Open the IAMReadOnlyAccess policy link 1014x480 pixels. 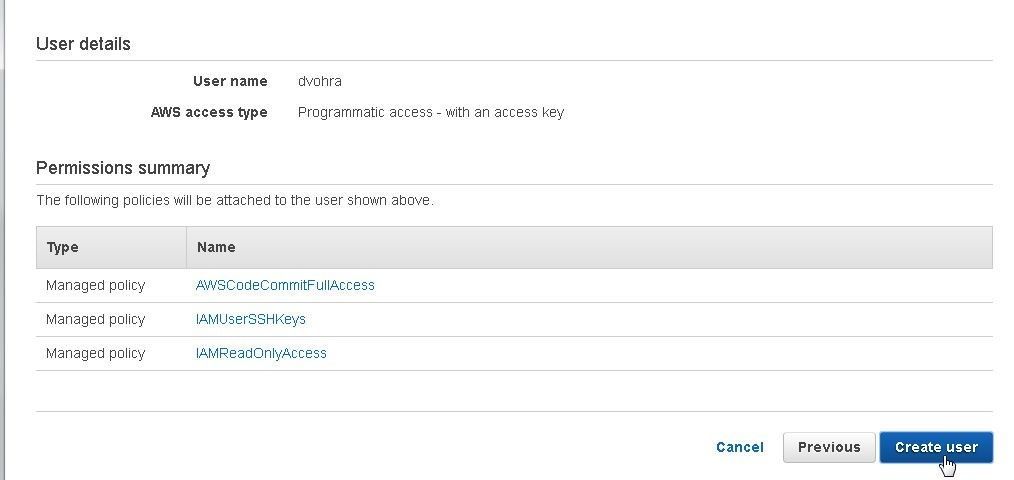coord(261,353)
